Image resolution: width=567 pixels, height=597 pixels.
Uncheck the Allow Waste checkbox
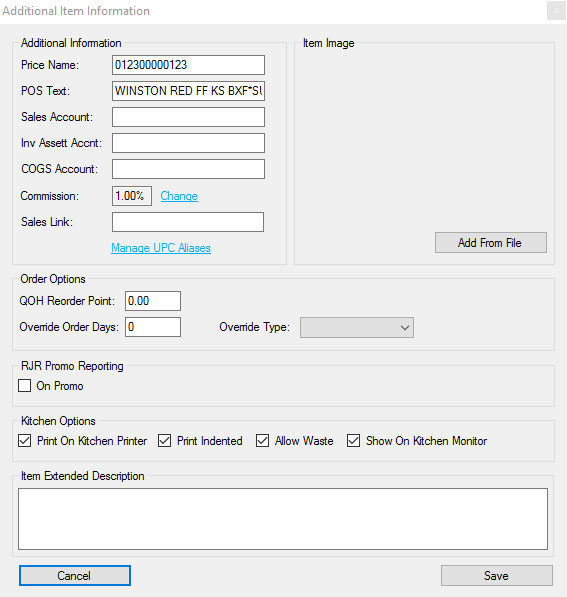click(x=262, y=441)
